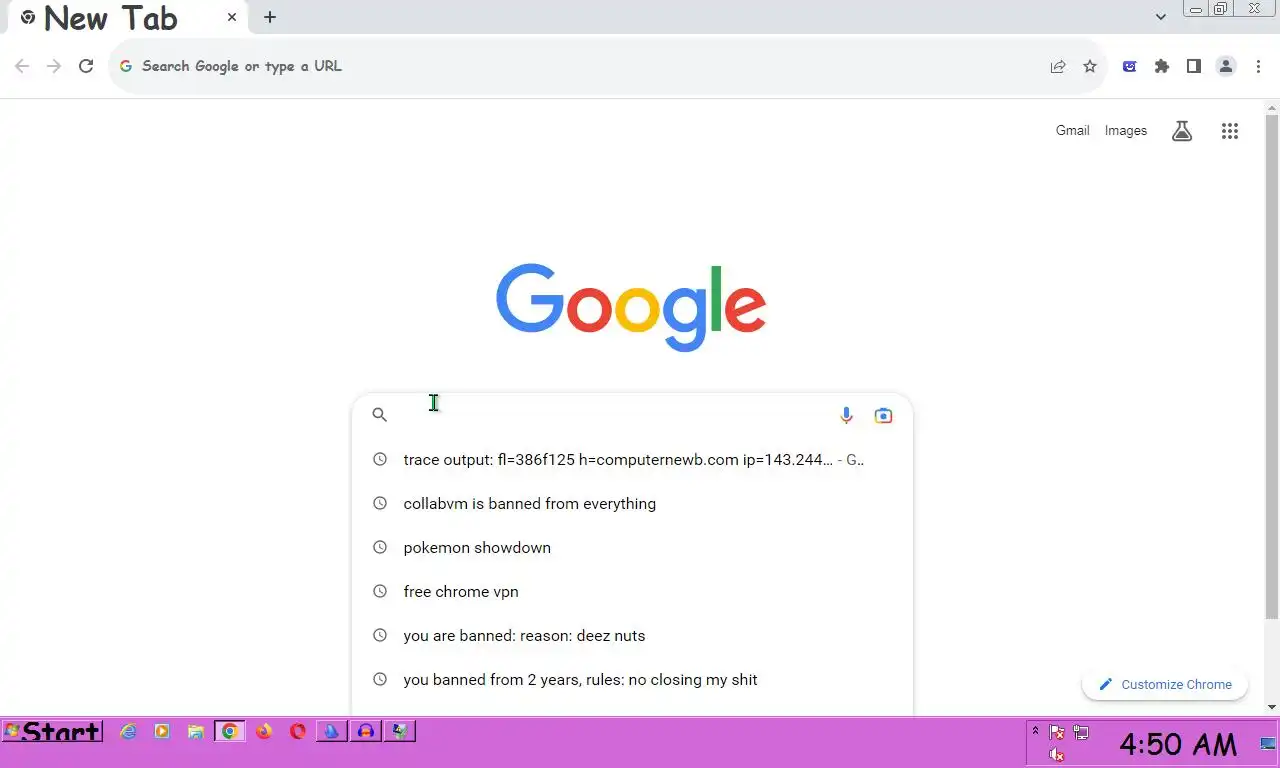
Task: Click the page vertical scrollbar
Action: 1272,368
